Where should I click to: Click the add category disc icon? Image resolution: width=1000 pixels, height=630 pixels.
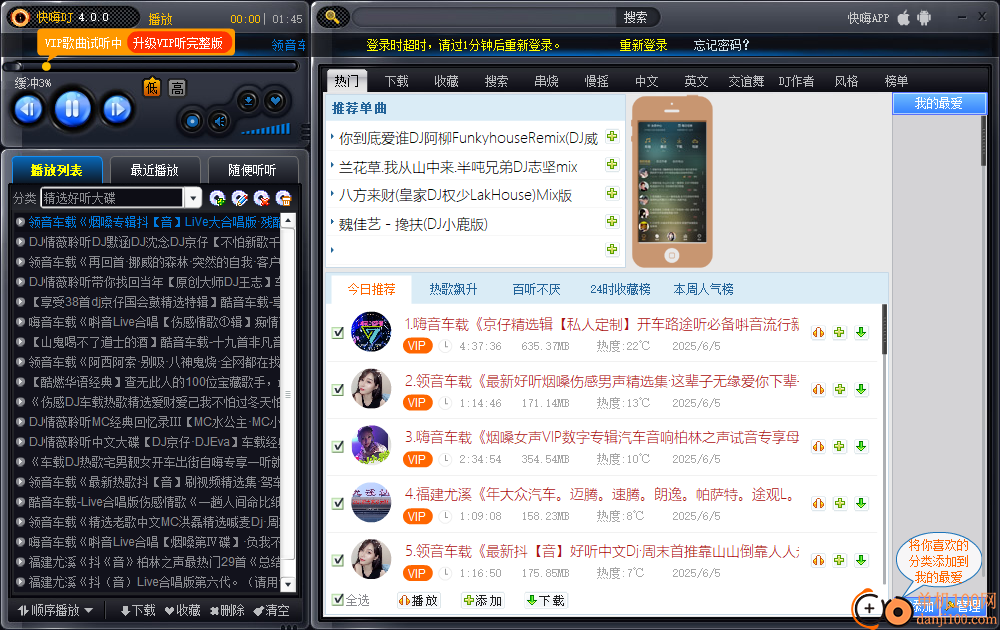217,198
